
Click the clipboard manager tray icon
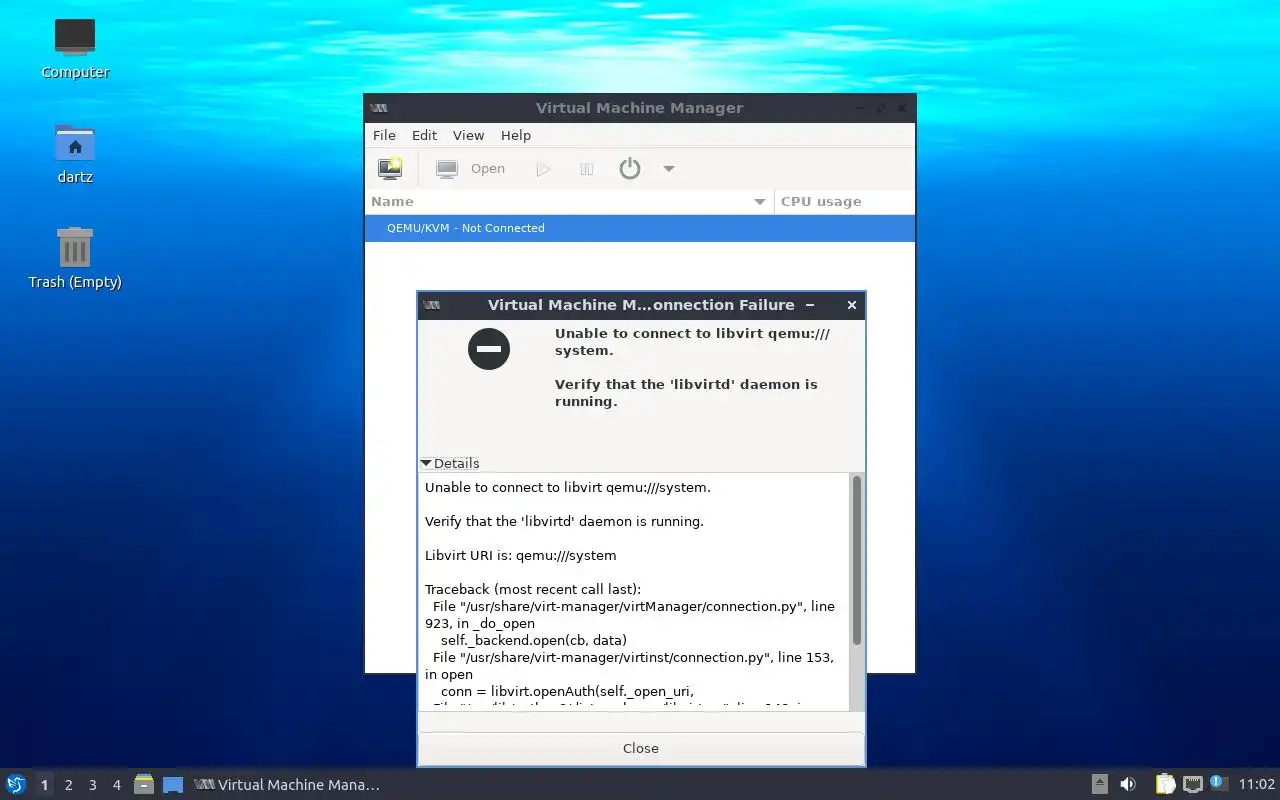coord(1165,784)
